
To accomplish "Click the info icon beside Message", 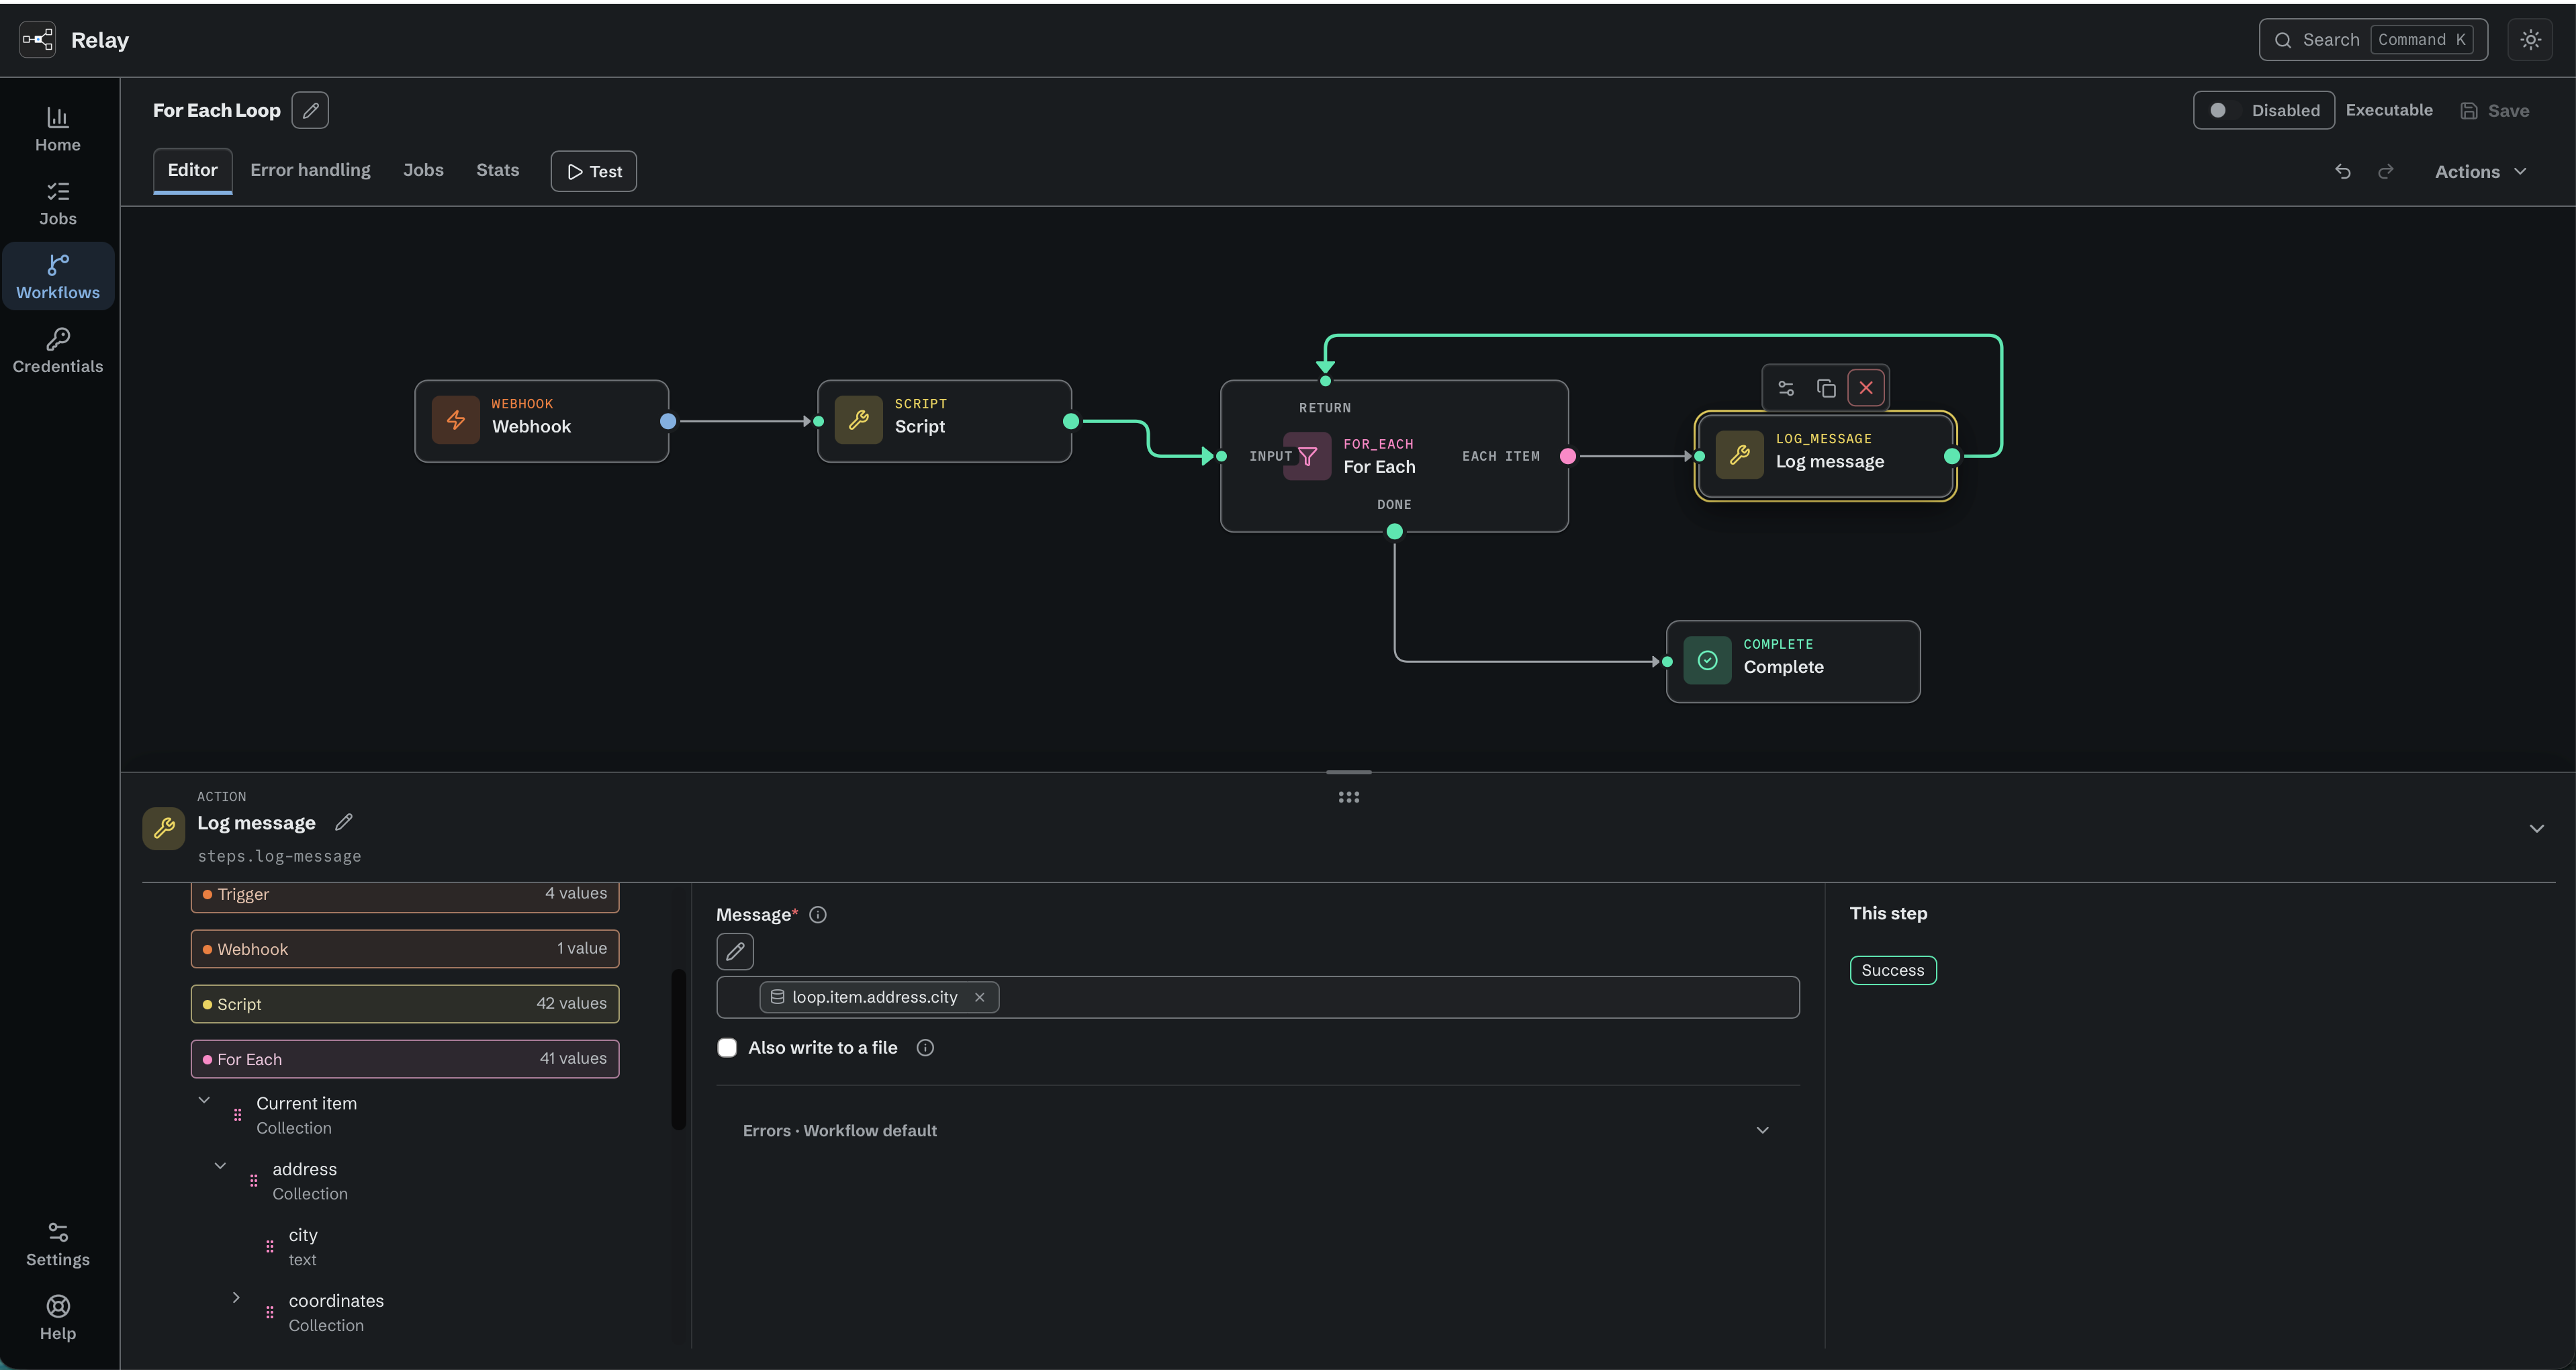I will tap(818, 915).
